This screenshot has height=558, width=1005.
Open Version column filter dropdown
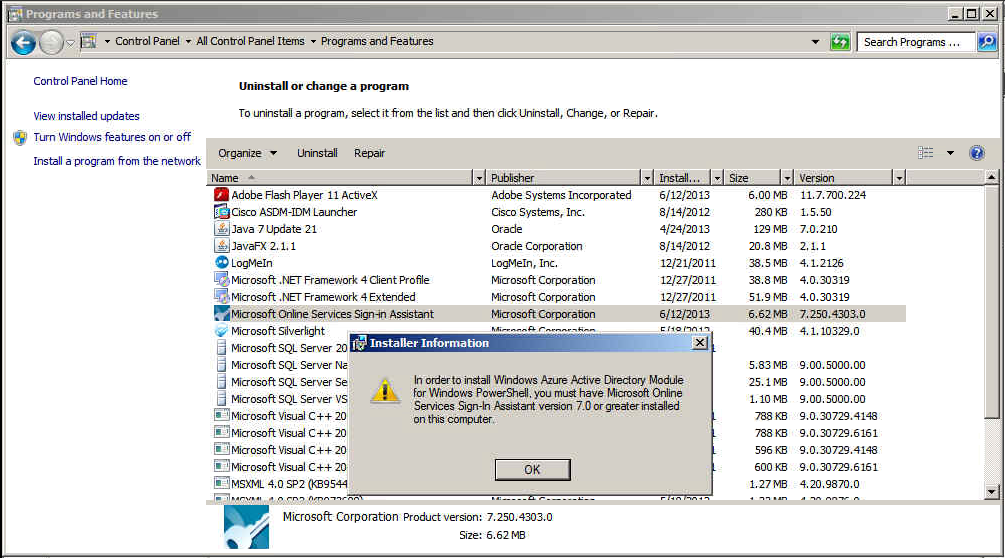pos(899,178)
